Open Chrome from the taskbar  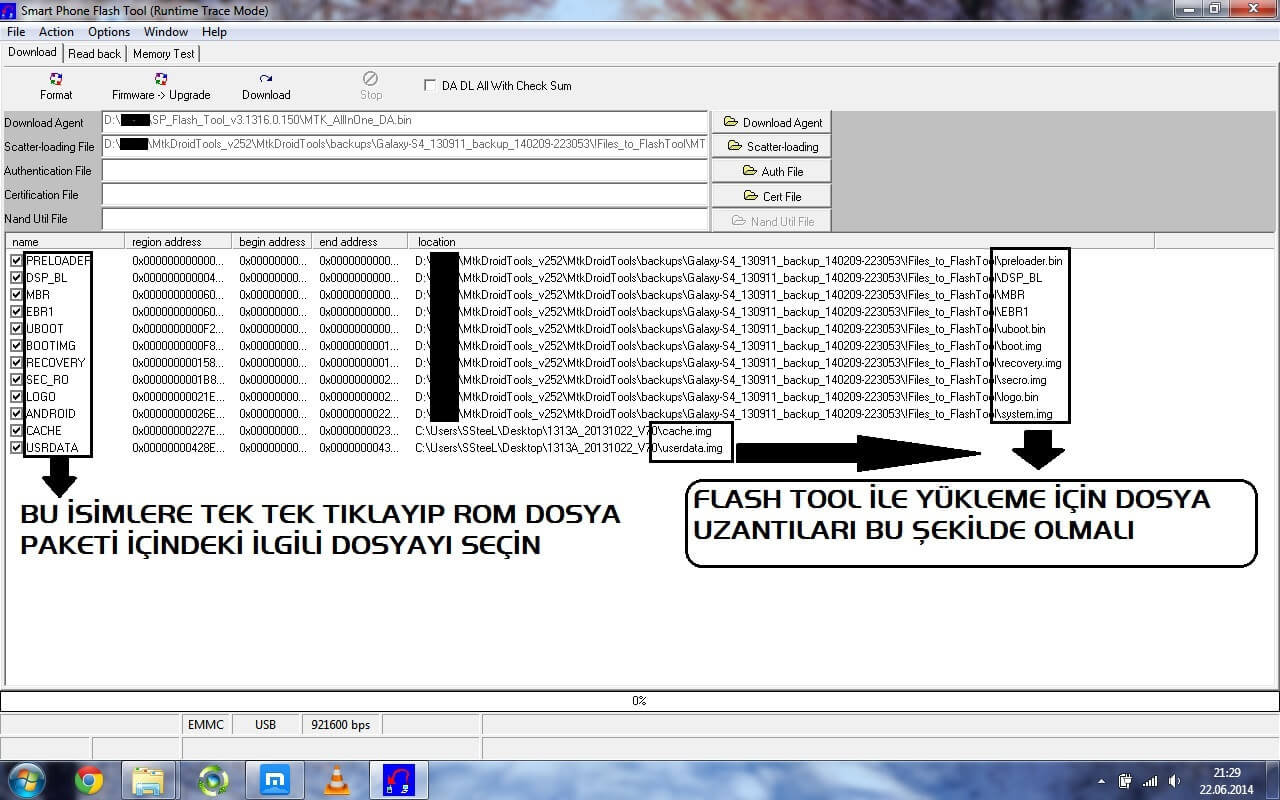coord(89,780)
